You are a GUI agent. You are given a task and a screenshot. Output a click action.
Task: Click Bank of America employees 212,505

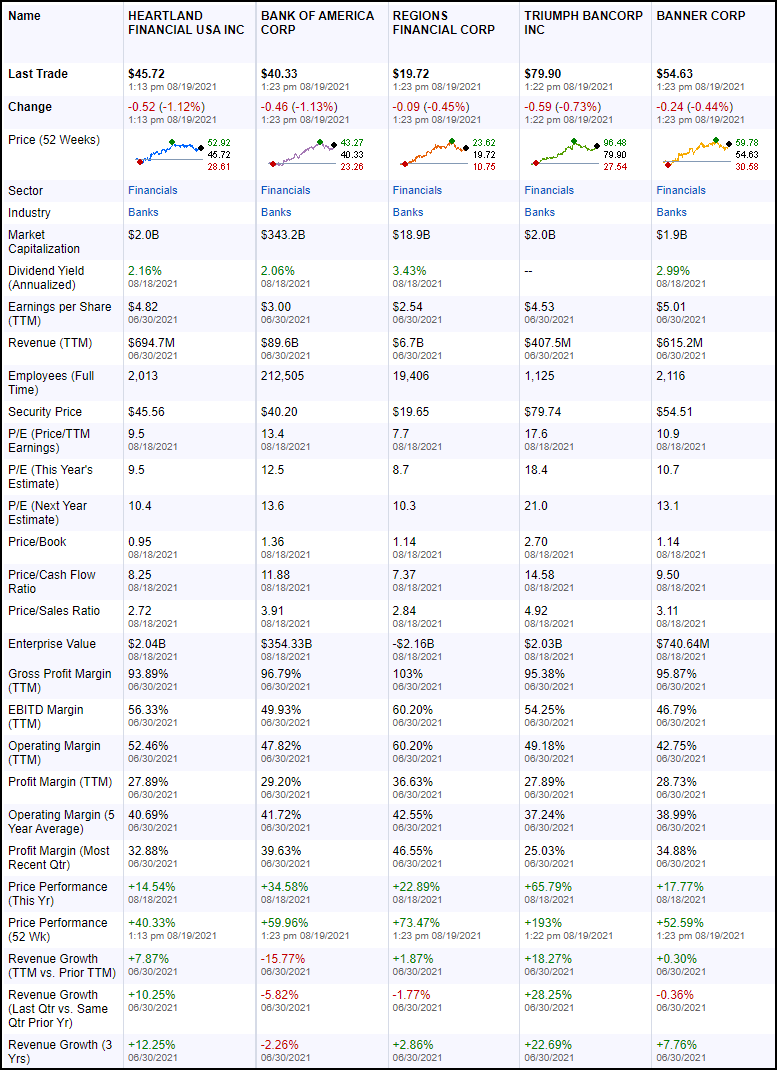(x=282, y=376)
